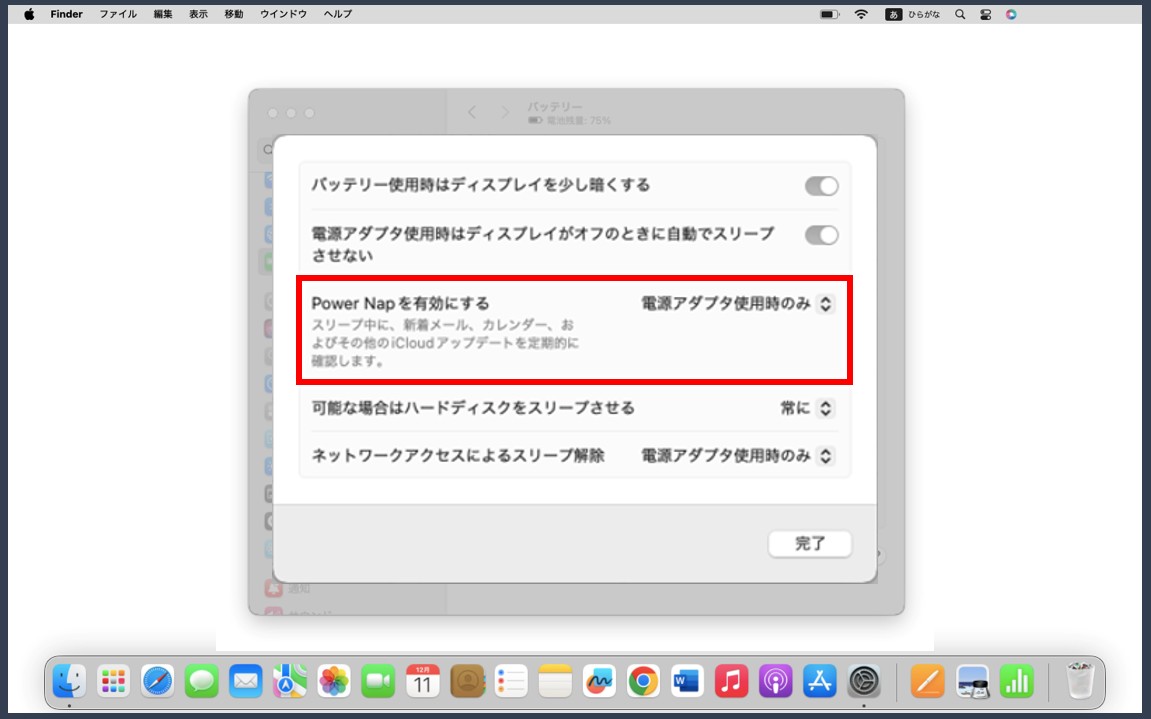Open the System Settings app icon
This screenshot has height=719, width=1151.
(x=864, y=682)
